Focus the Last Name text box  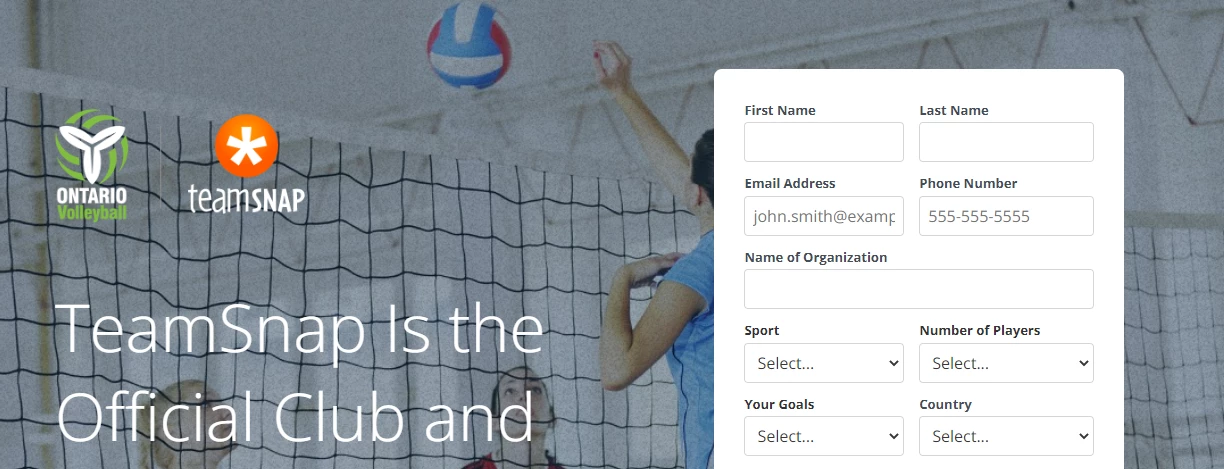point(1006,142)
